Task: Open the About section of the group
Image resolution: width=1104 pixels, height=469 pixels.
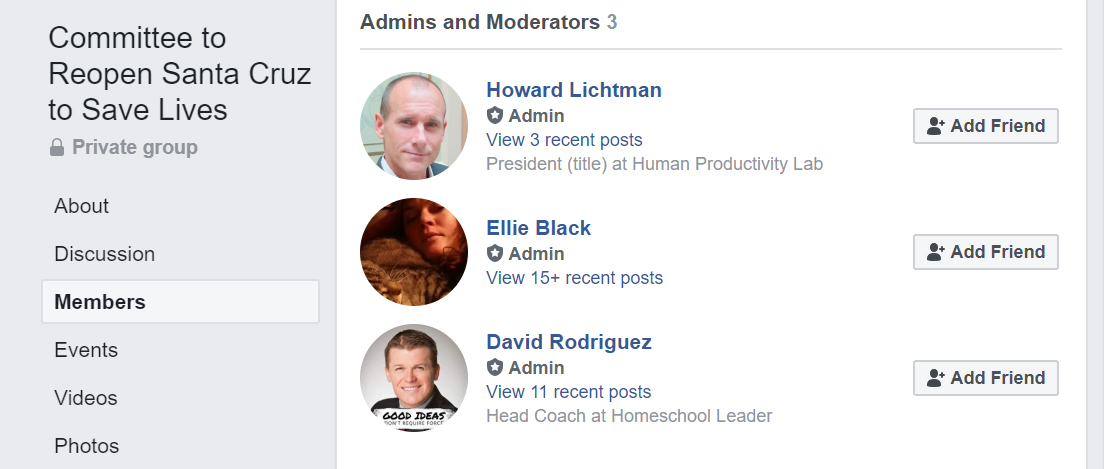Action: pyautogui.click(x=82, y=206)
